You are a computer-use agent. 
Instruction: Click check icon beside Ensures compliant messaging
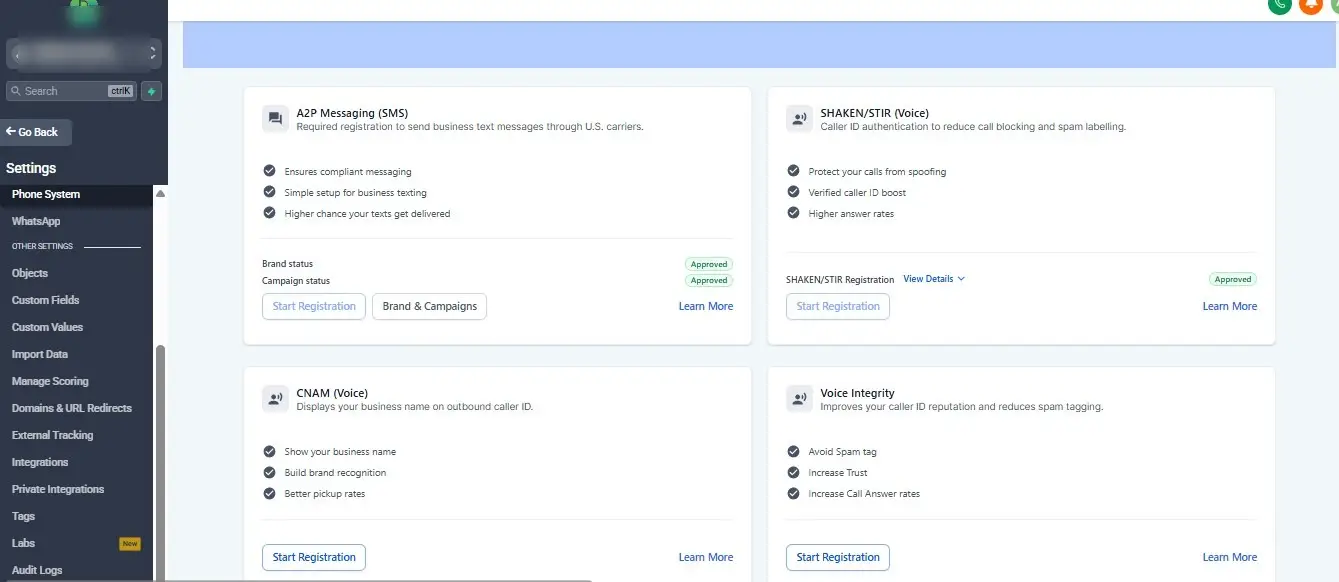[269, 171]
